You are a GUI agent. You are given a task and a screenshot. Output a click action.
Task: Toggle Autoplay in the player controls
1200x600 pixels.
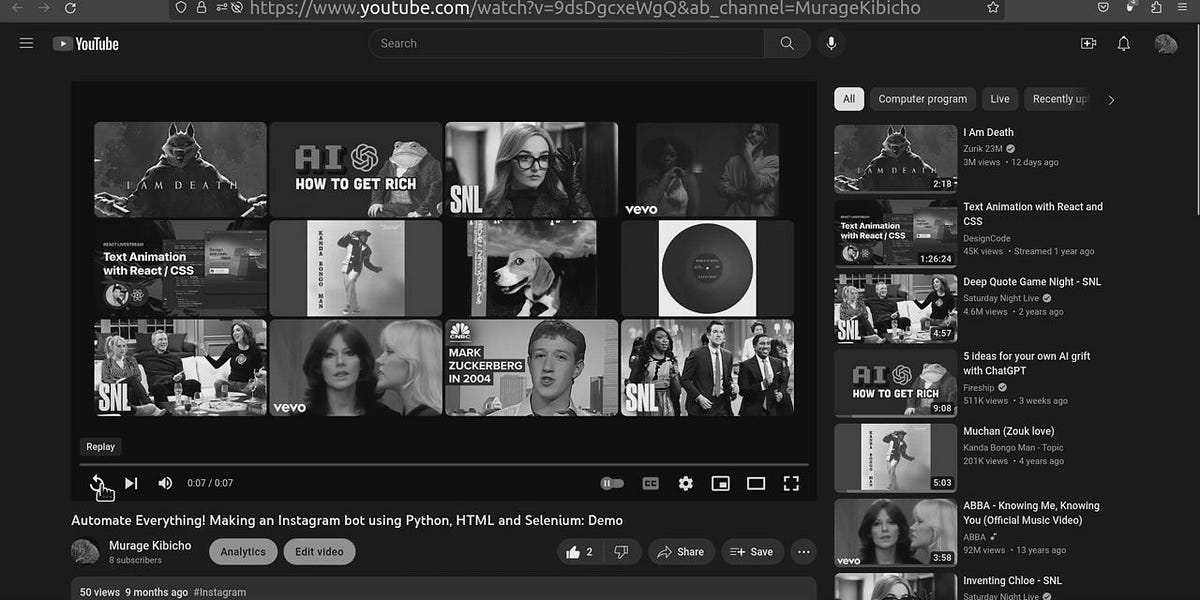coord(611,482)
